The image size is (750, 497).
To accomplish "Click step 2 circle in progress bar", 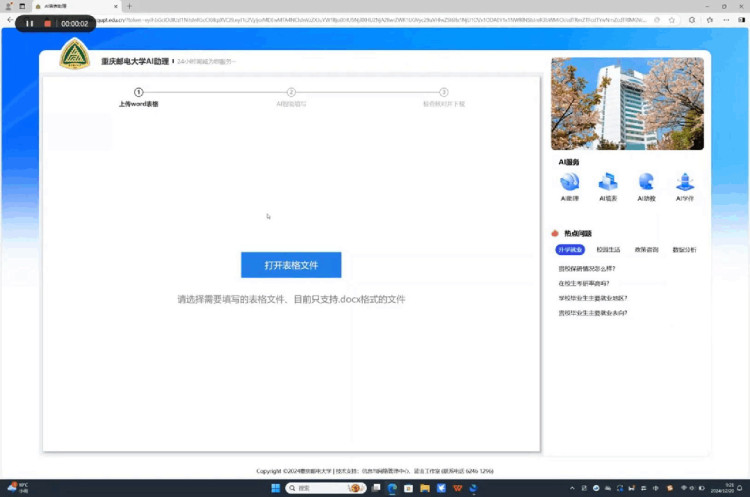I will pyautogui.click(x=291, y=92).
